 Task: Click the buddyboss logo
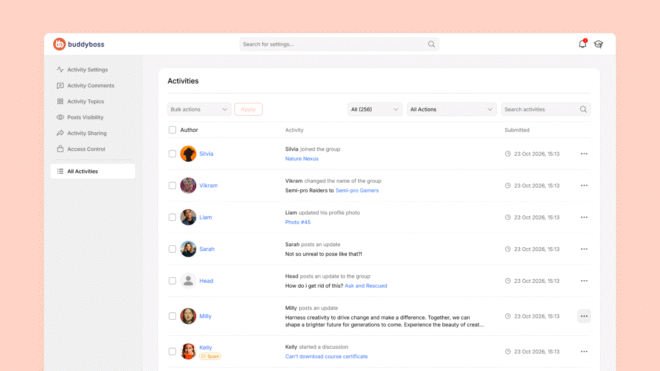click(x=79, y=44)
